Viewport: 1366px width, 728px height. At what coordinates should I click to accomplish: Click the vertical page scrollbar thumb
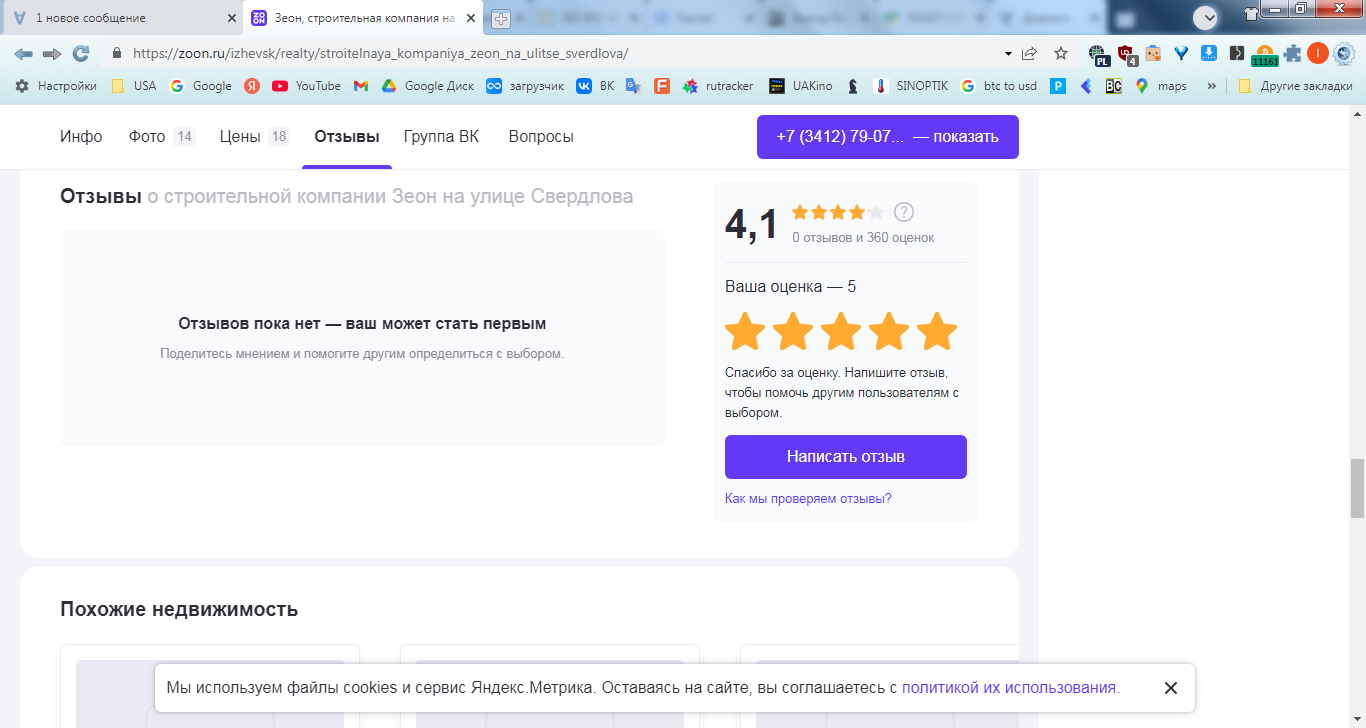[1357, 488]
